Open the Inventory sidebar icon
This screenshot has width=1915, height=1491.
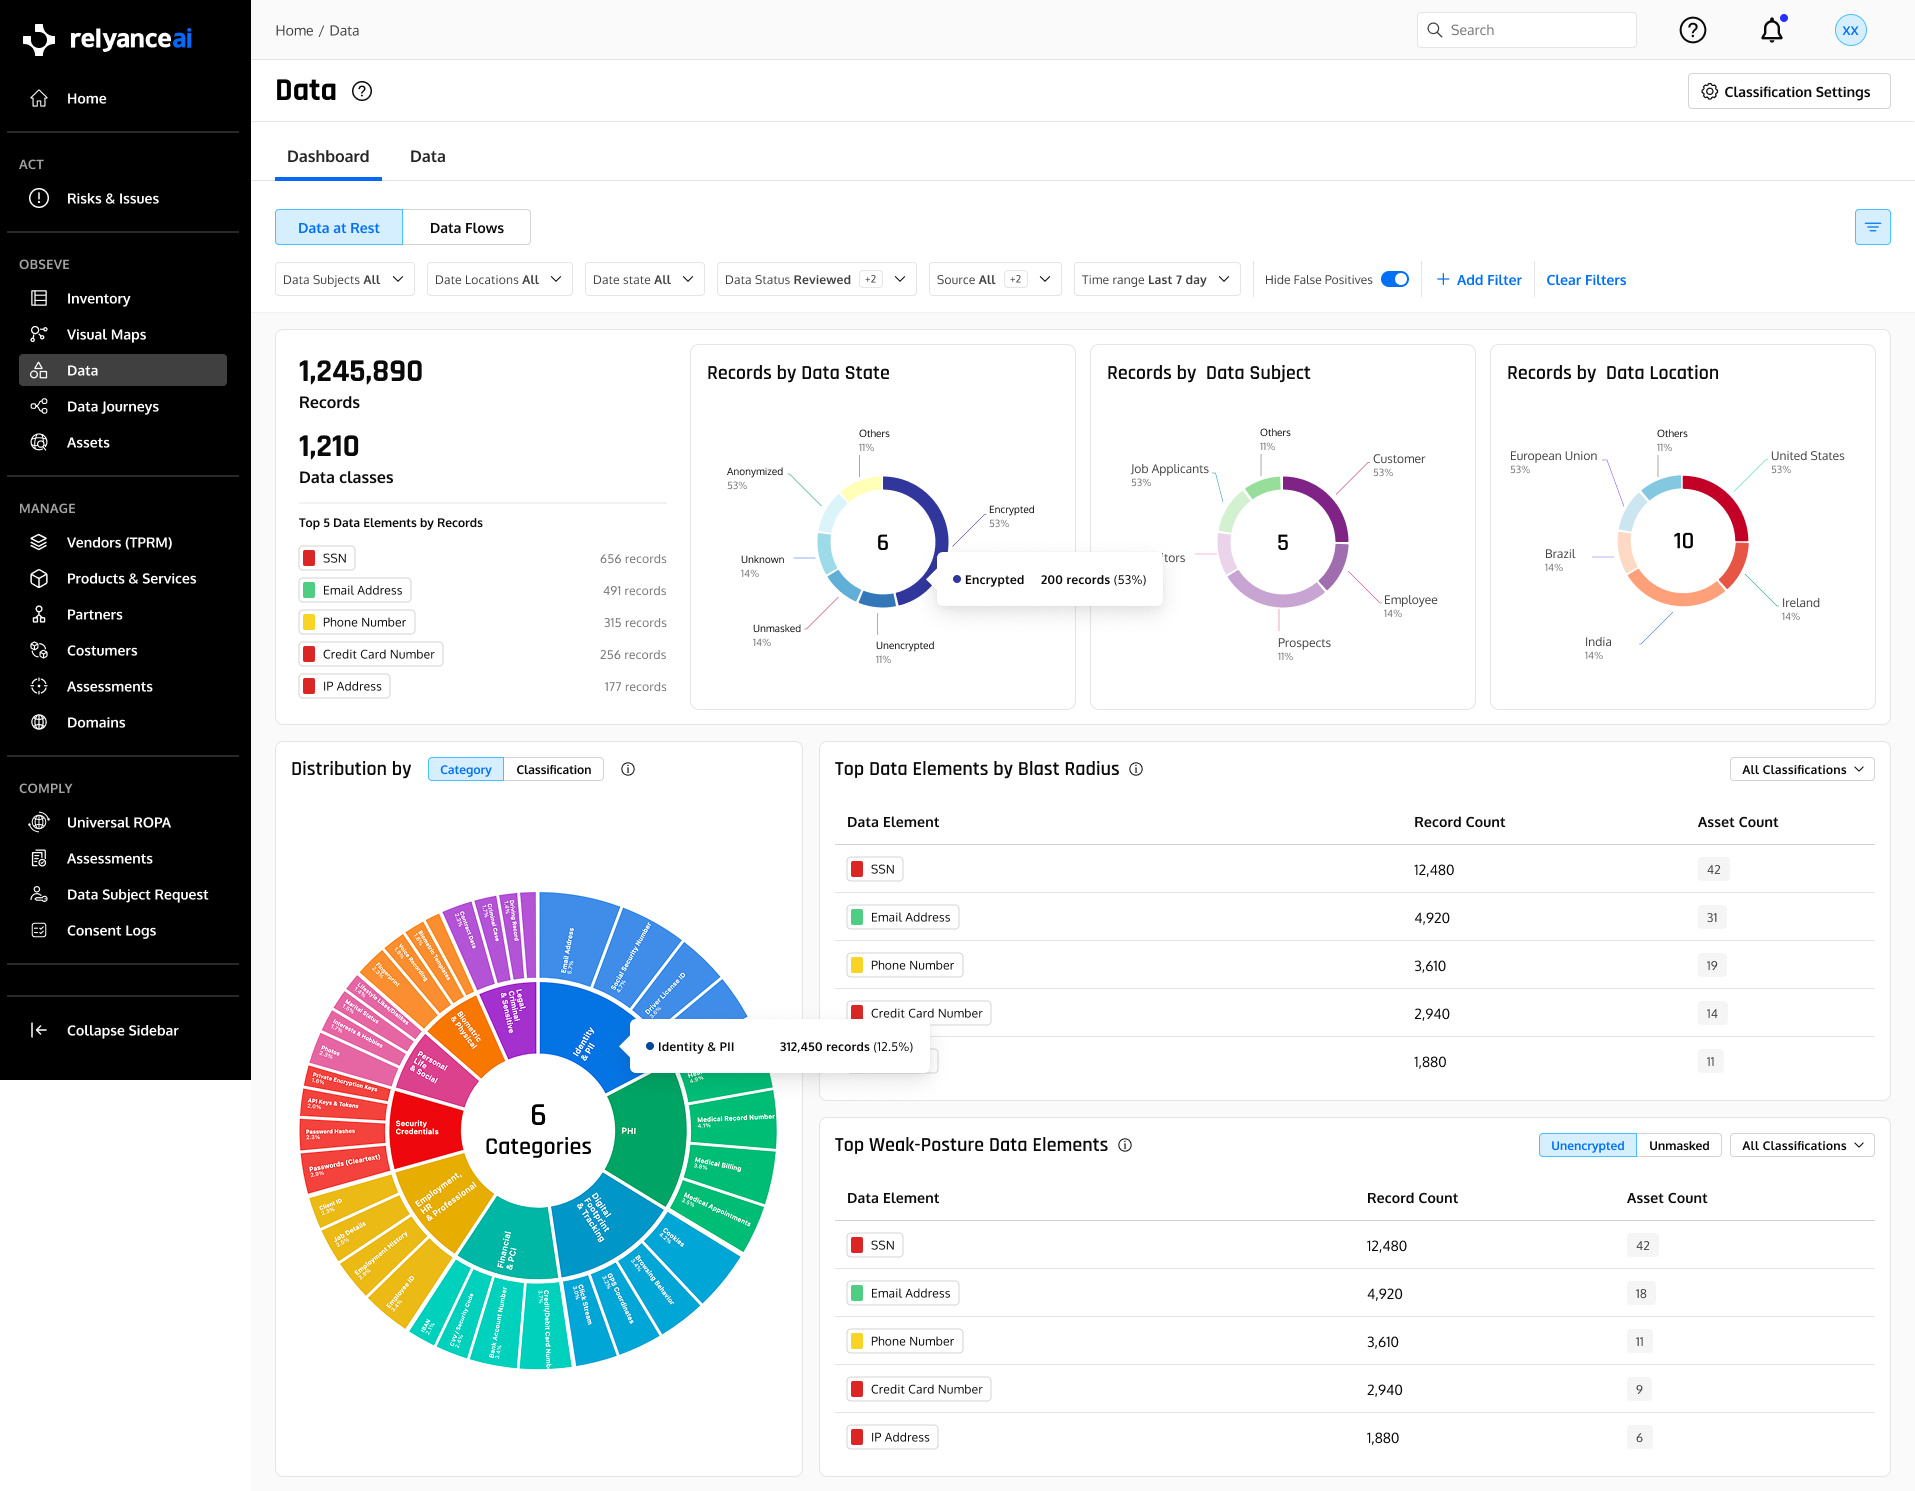click(x=39, y=298)
